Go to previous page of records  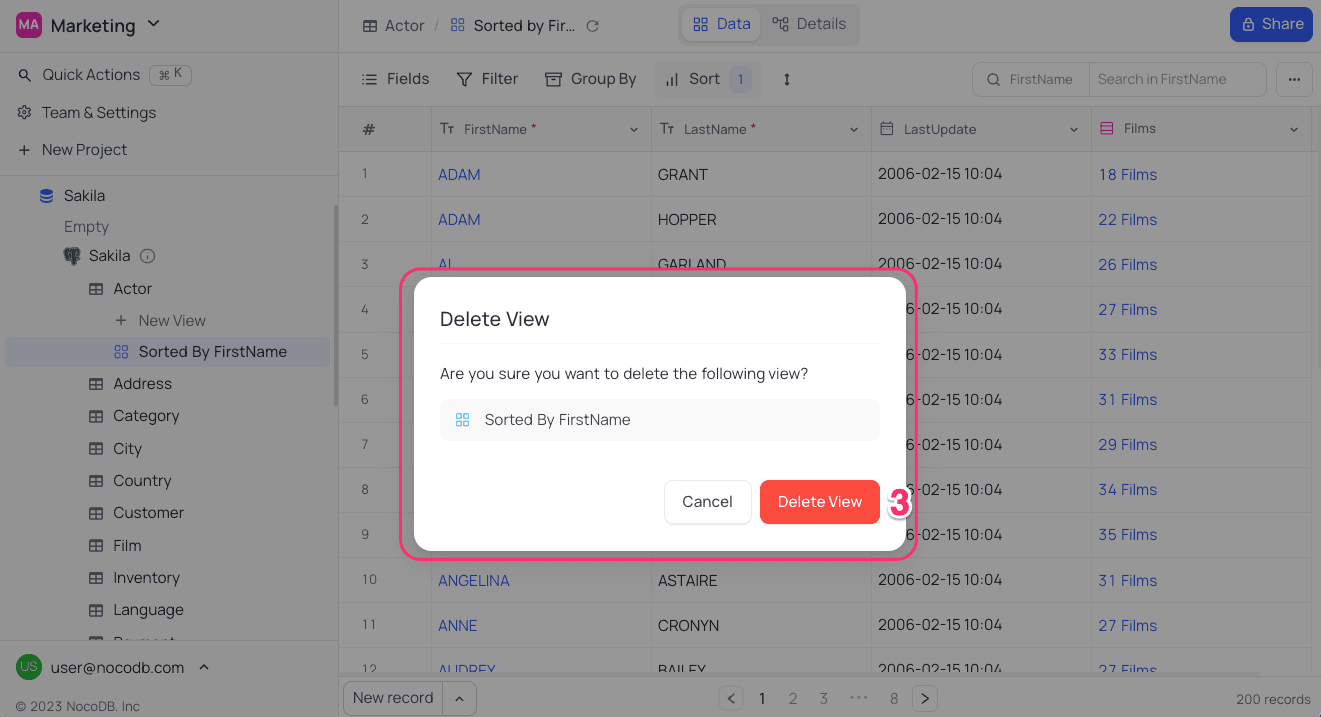pos(732,698)
